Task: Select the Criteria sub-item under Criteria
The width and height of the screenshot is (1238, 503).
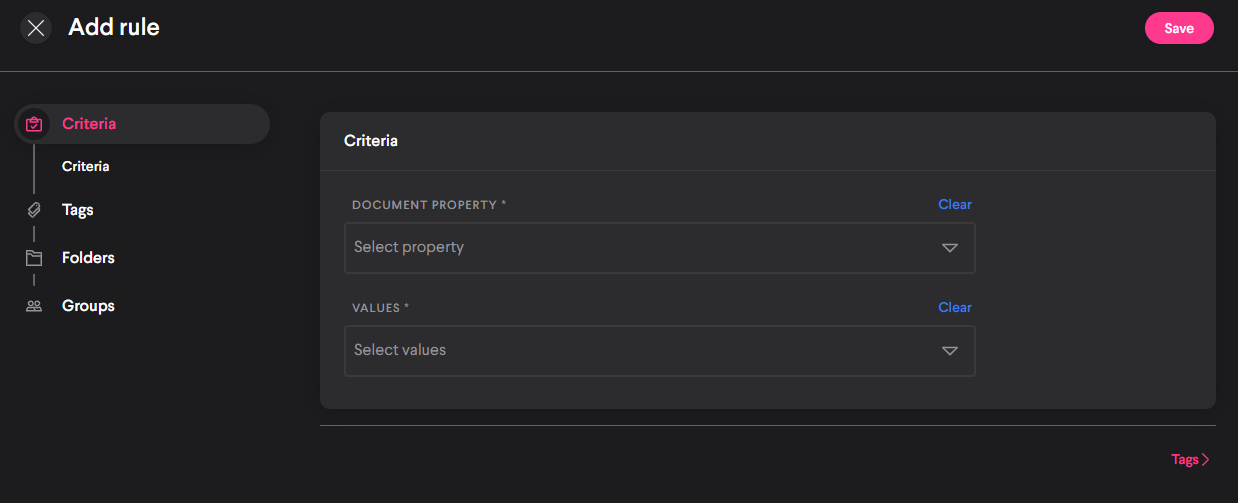Action: [x=85, y=166]
